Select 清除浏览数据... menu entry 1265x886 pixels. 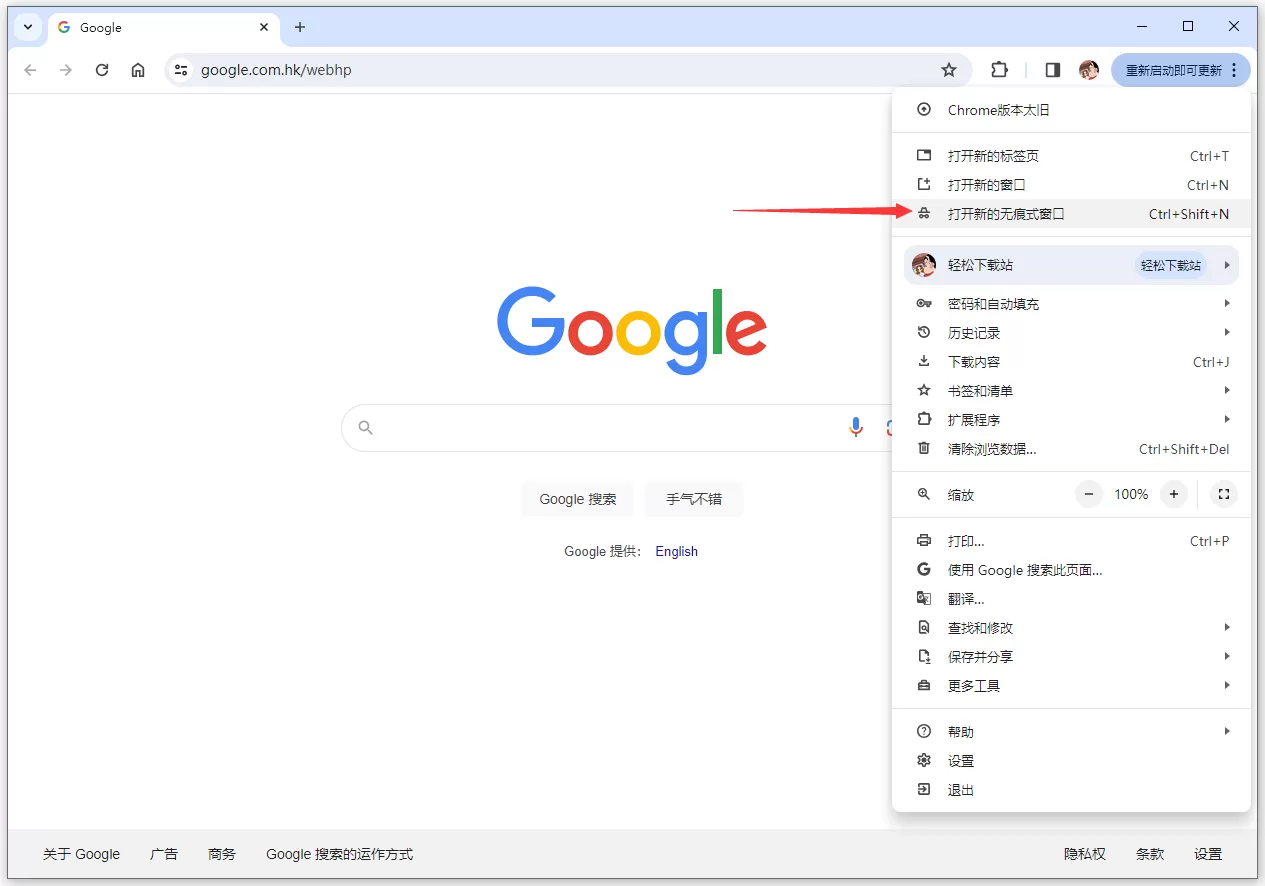pos(1071,449)
